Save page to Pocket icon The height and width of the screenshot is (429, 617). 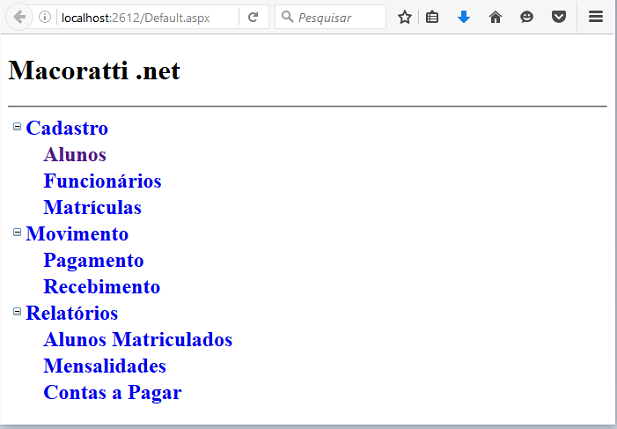[x=558, y=17]
